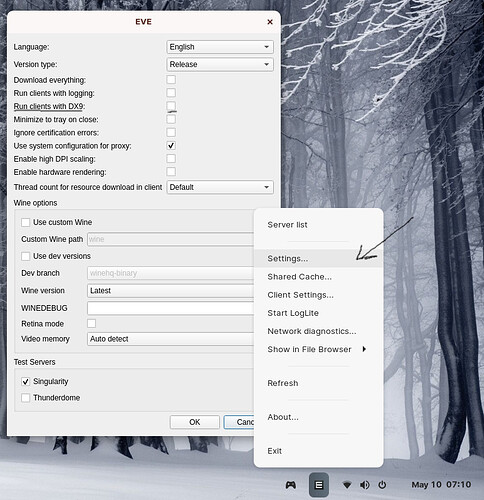The height and width of the screenshot is (500, 484).
Task: Enable Retina mode checkbox
Action: point(91,323)
